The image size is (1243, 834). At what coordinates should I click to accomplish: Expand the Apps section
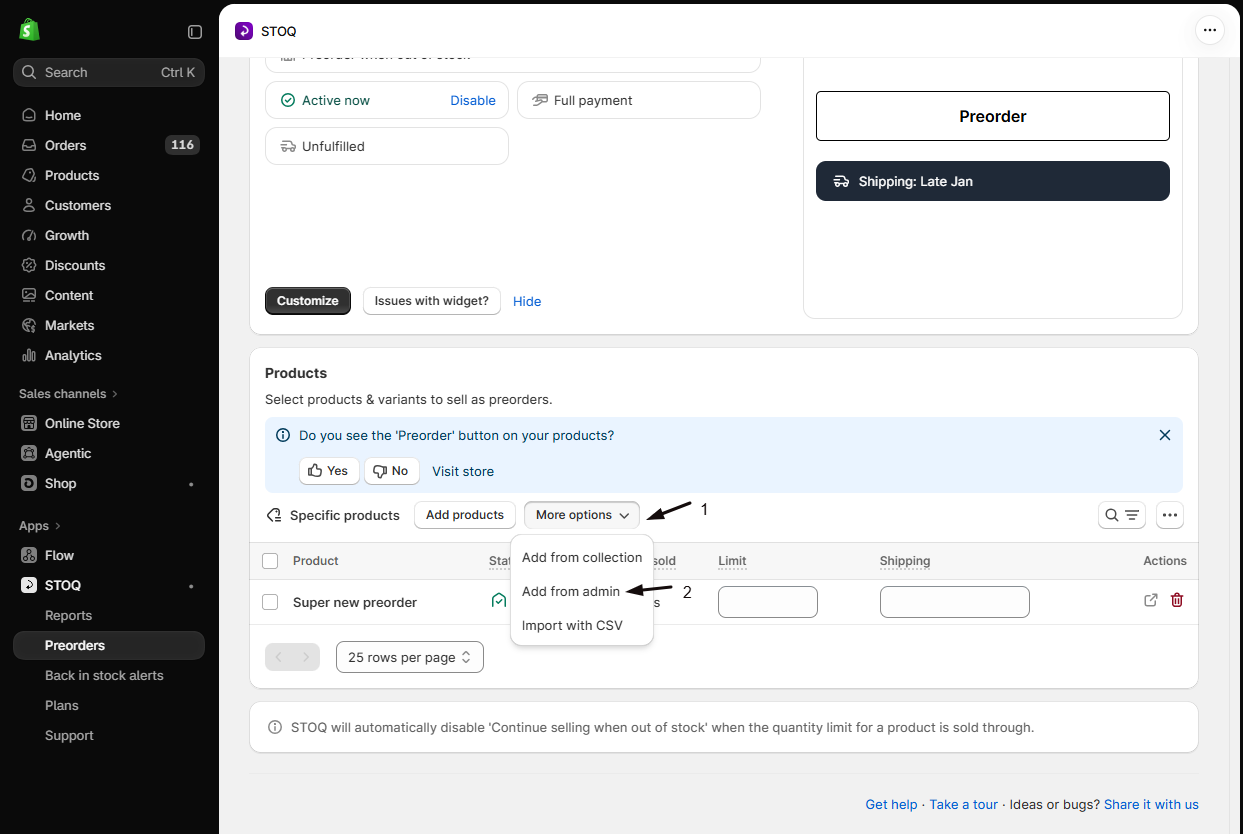click(40, 526)
